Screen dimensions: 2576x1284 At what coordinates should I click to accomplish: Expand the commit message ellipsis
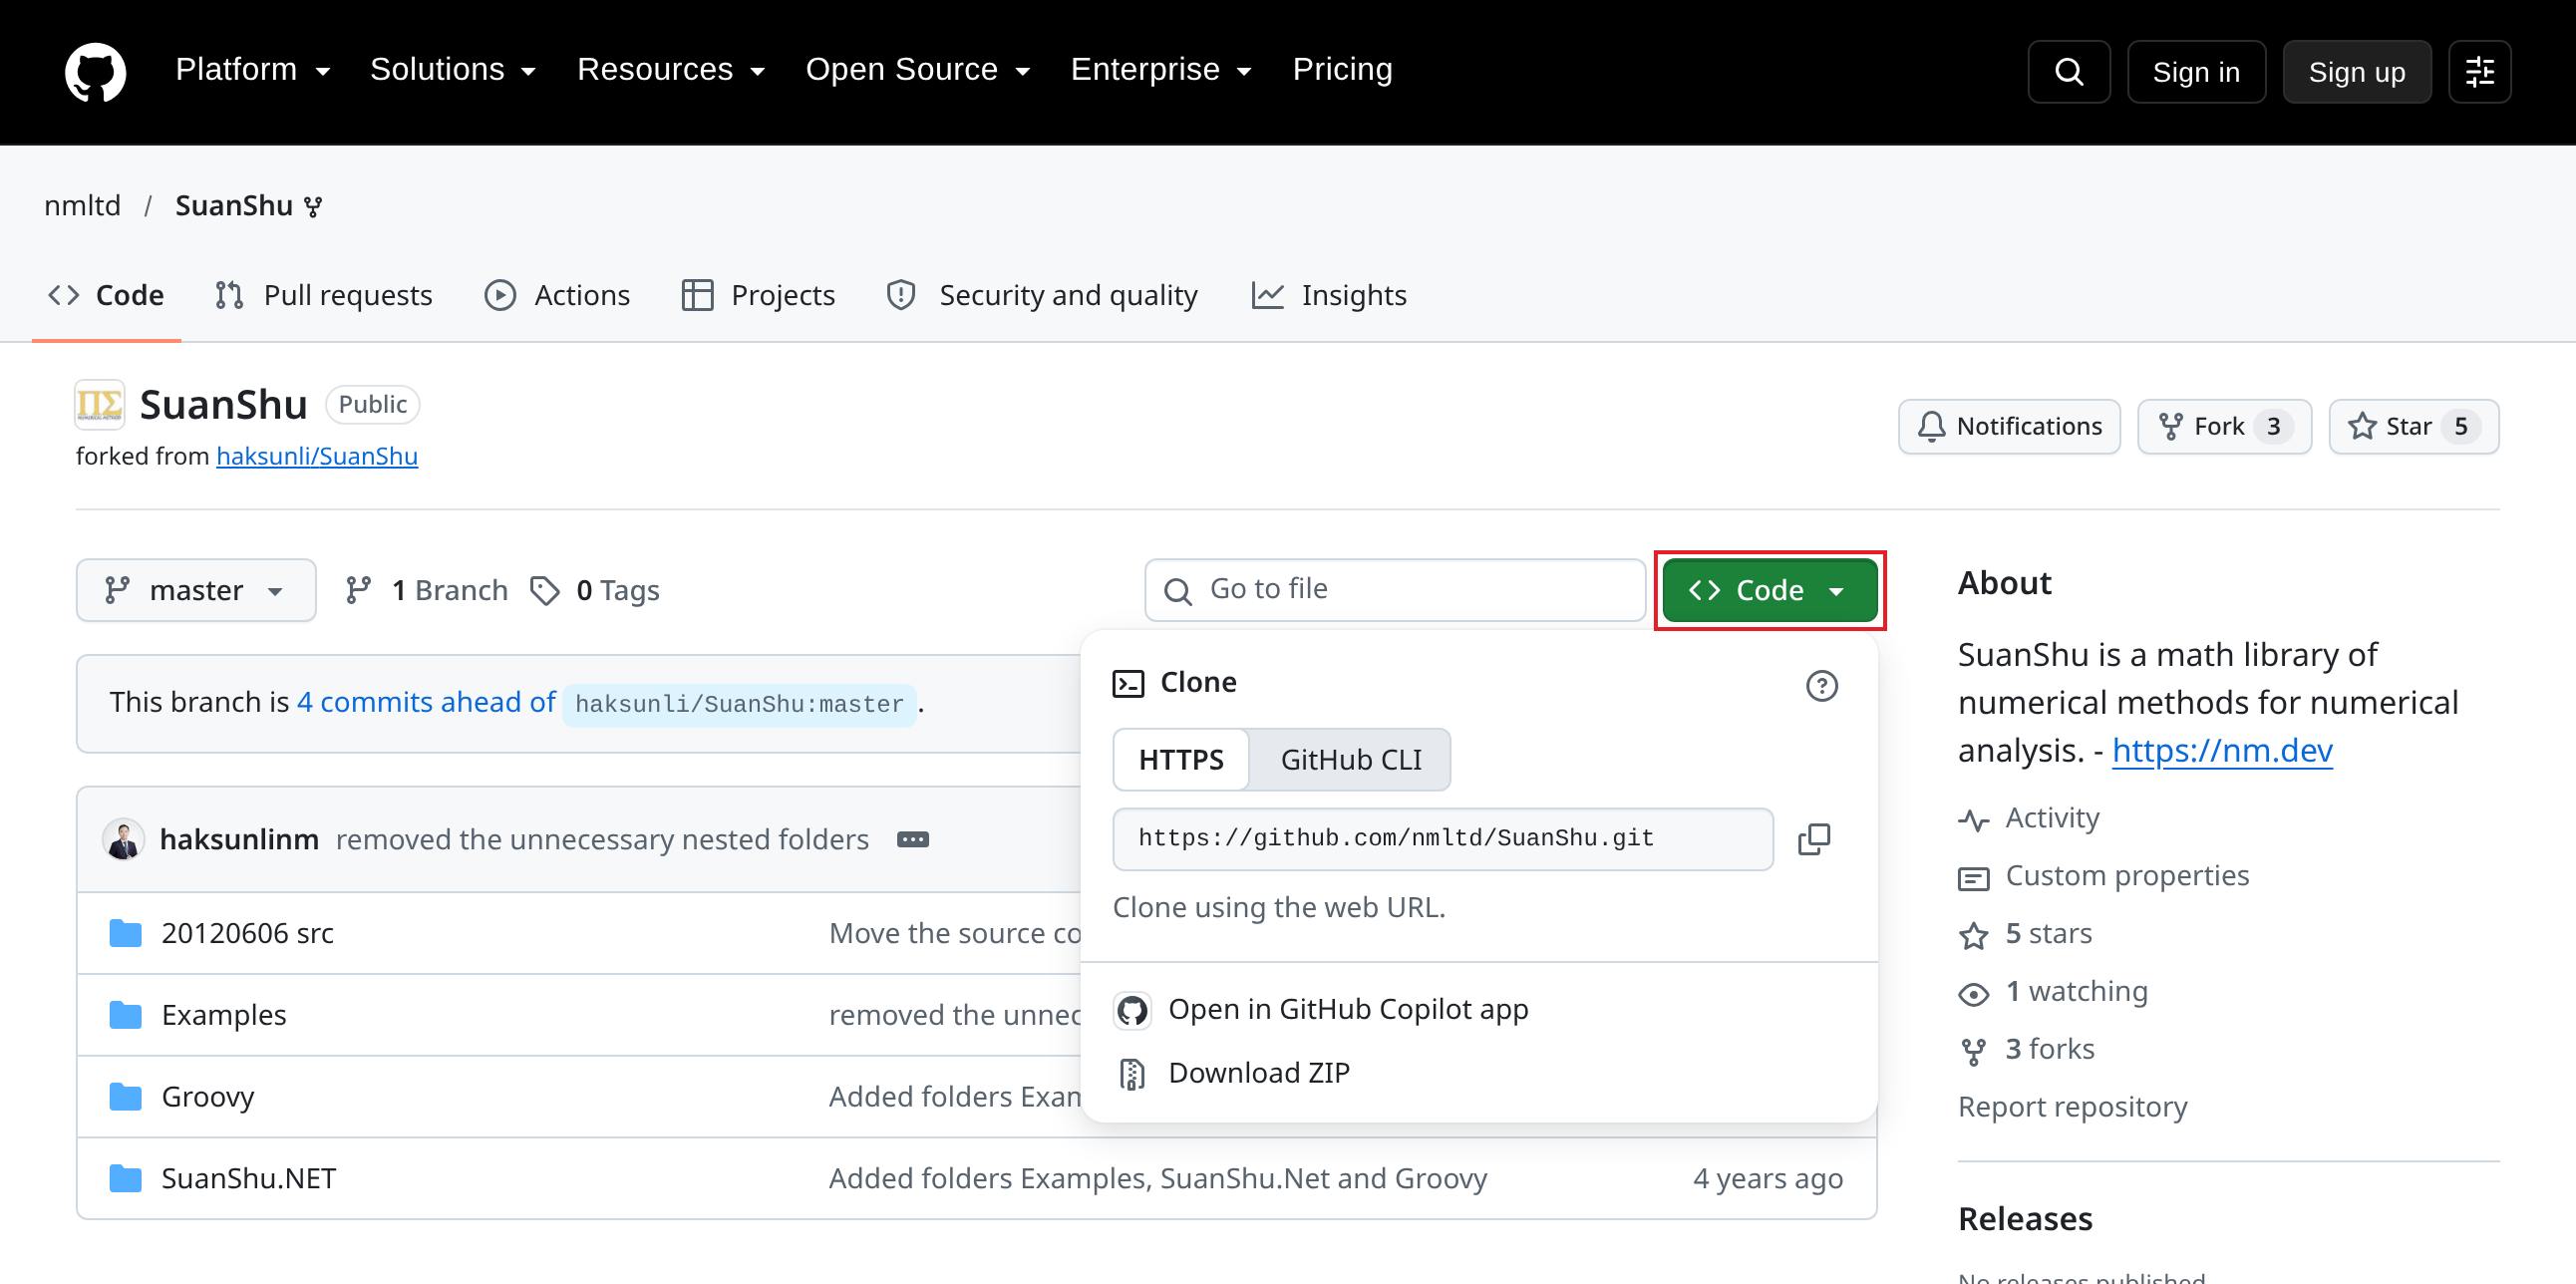point(912,840)
